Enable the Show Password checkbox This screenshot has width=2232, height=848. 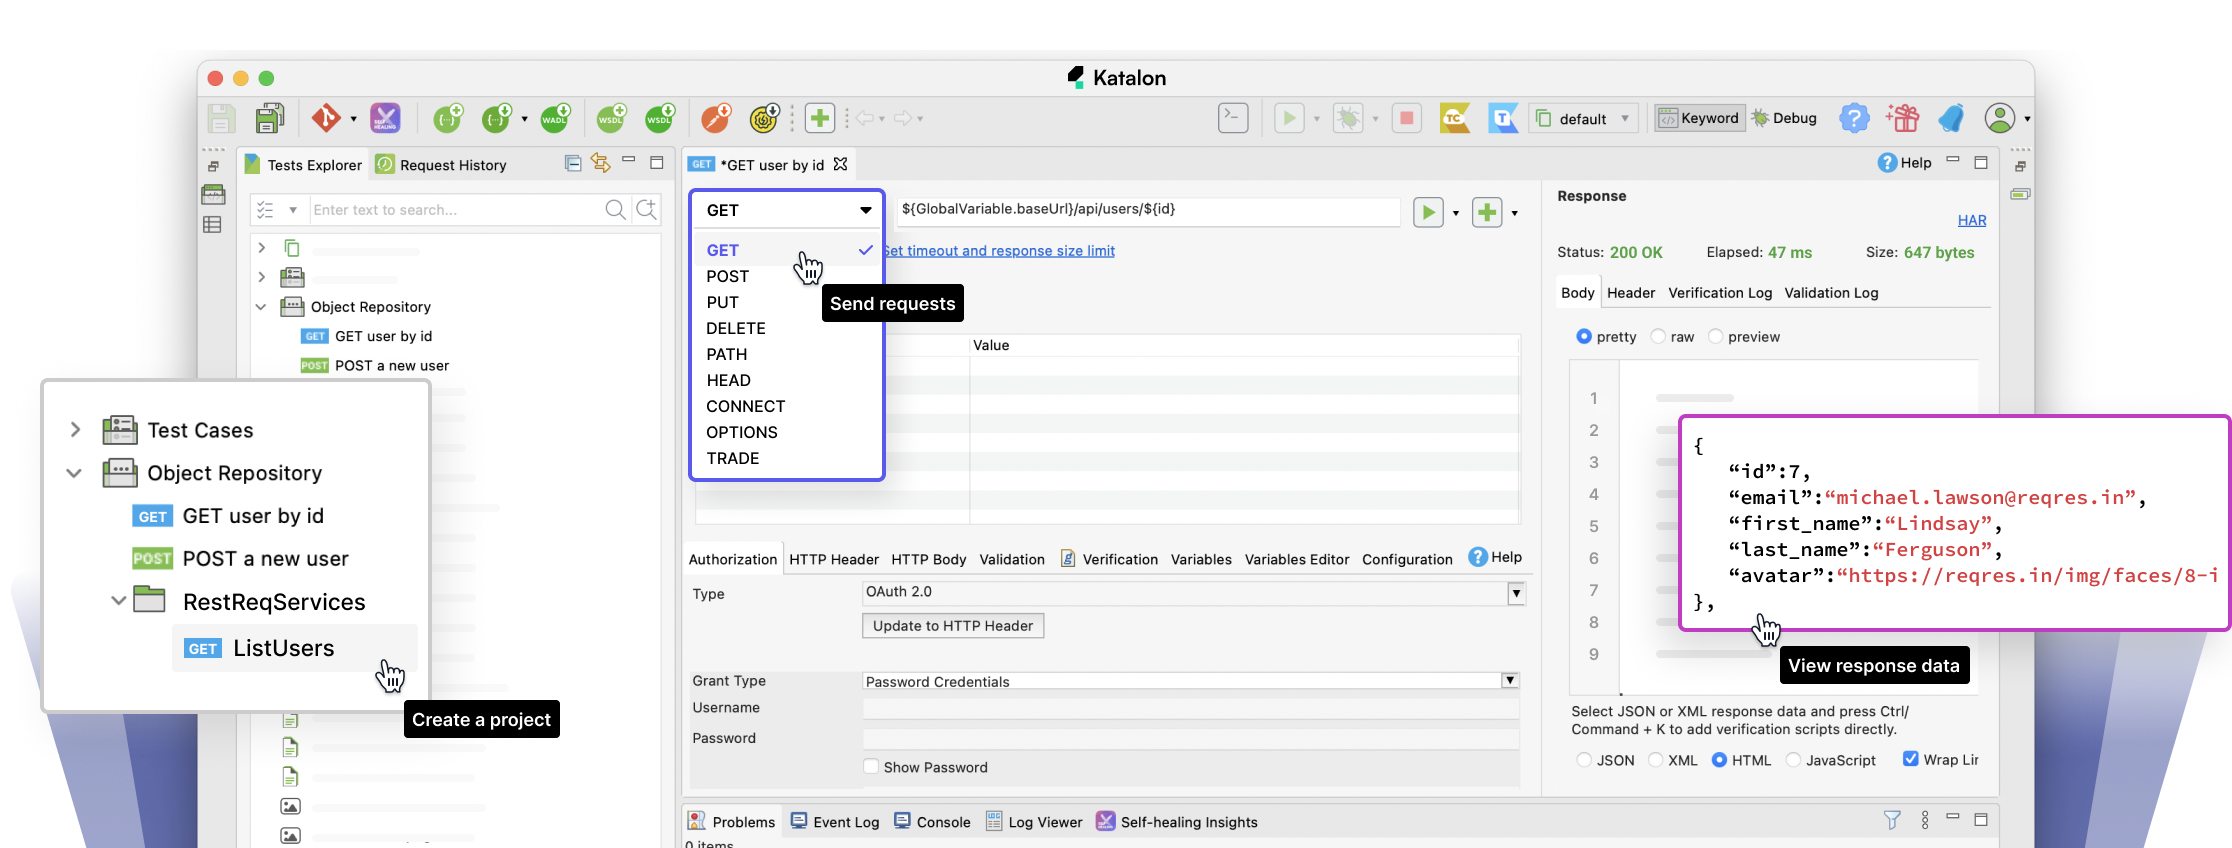point(871,766)
